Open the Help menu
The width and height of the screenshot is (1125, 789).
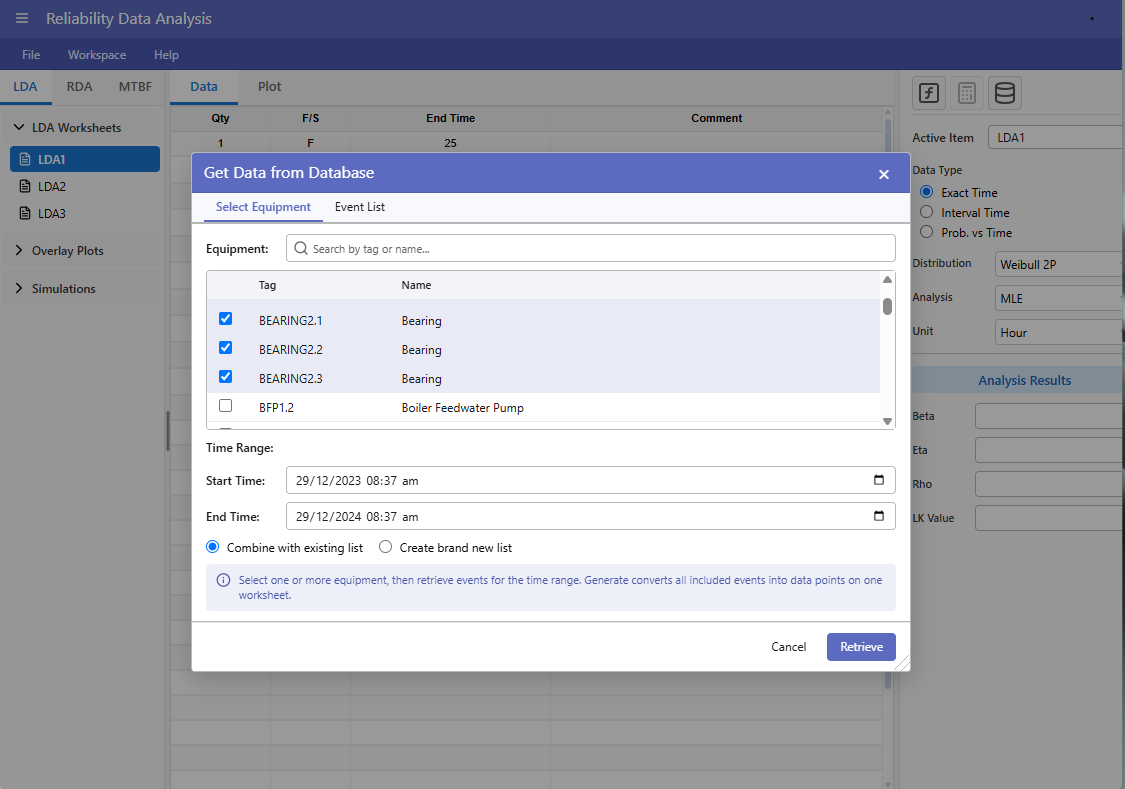click(x=166, y=55)
